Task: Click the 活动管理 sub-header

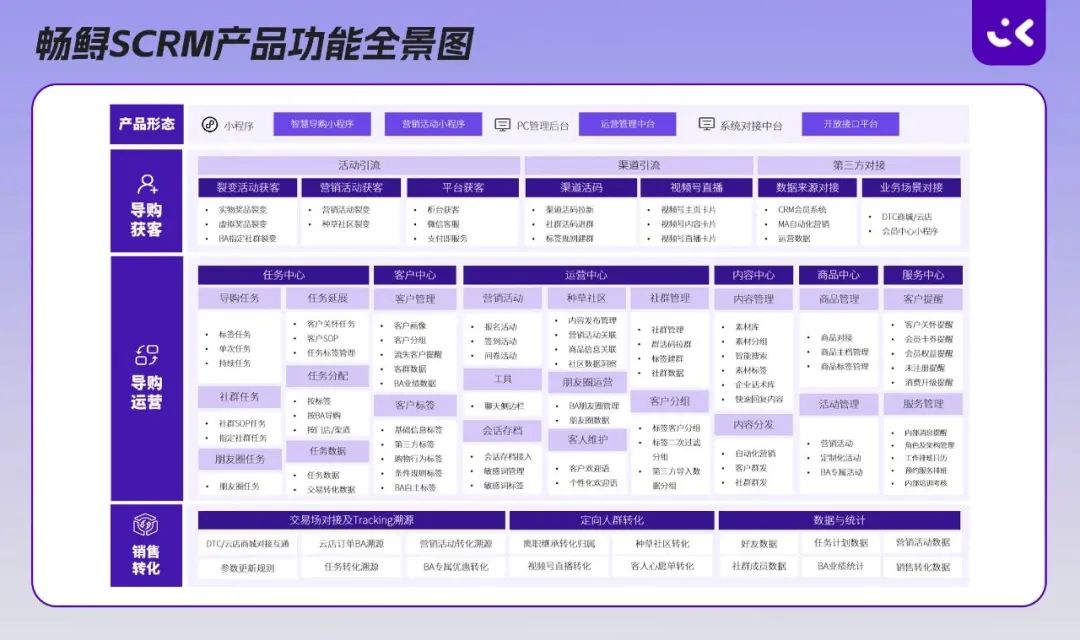Action: [838, 404]
